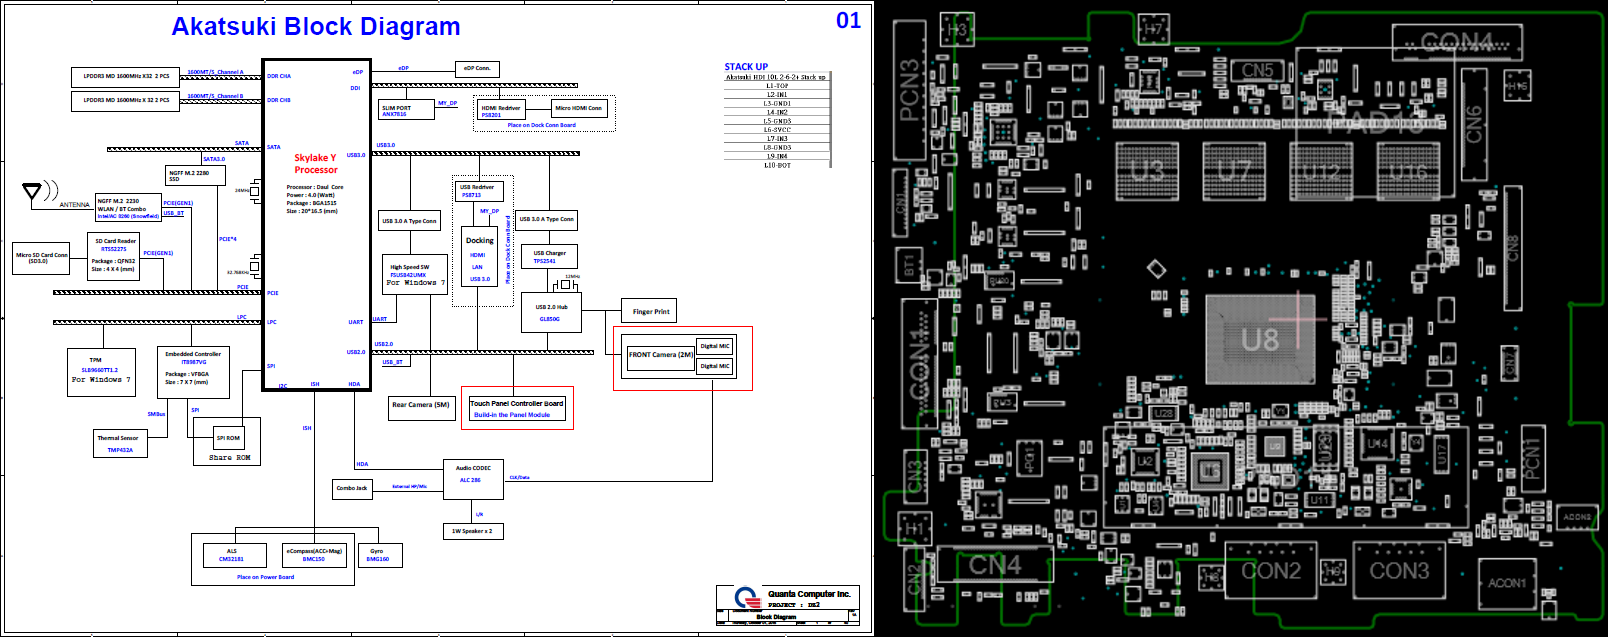Select the CN4 connector footprint
1610x637 pixels.
coord(993,566)
